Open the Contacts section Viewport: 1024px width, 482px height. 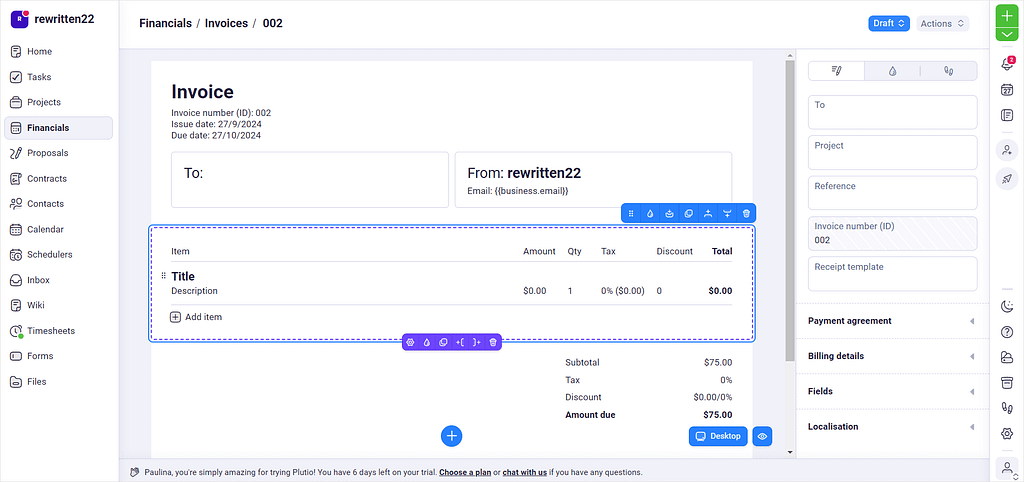[x=58, y=204]
